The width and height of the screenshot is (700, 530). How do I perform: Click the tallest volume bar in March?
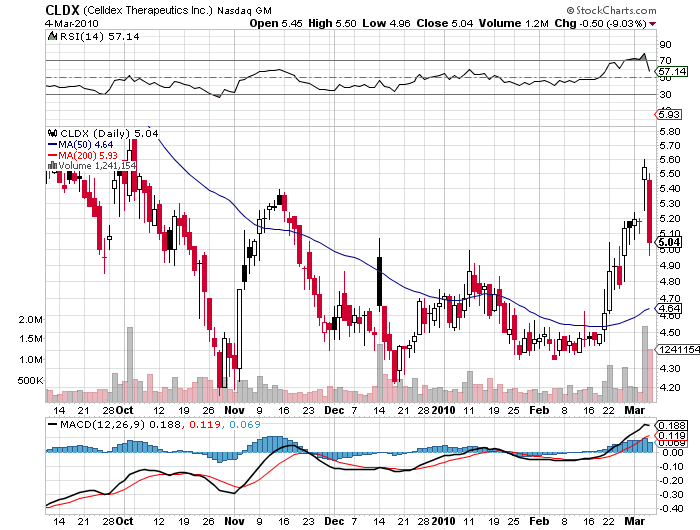(x=645, y=361)
